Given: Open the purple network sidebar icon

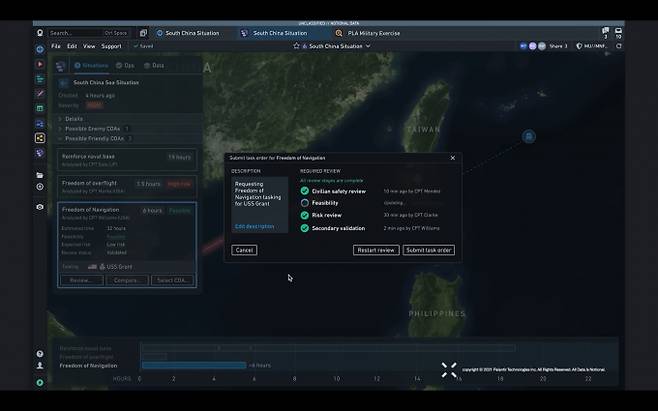Looking at the screenshot, I should (40, 153).
